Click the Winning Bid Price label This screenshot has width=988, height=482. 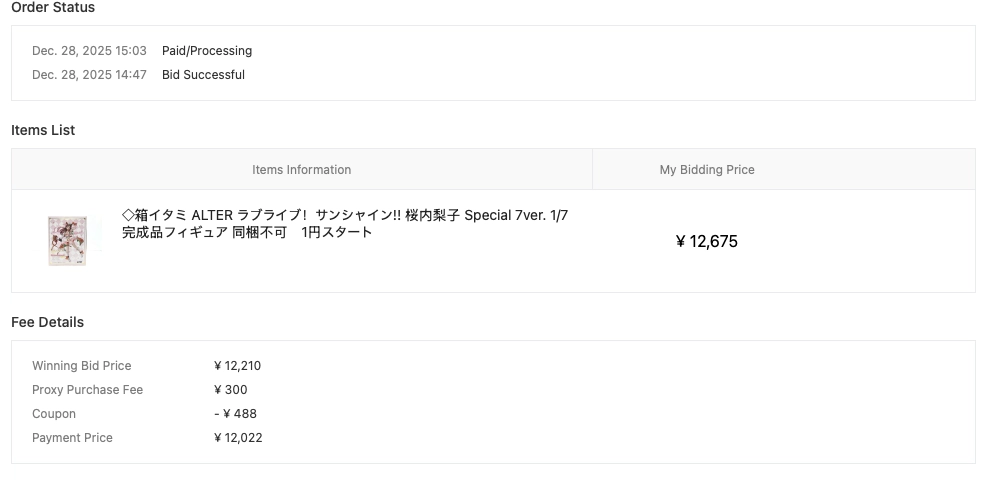(81, 366)
